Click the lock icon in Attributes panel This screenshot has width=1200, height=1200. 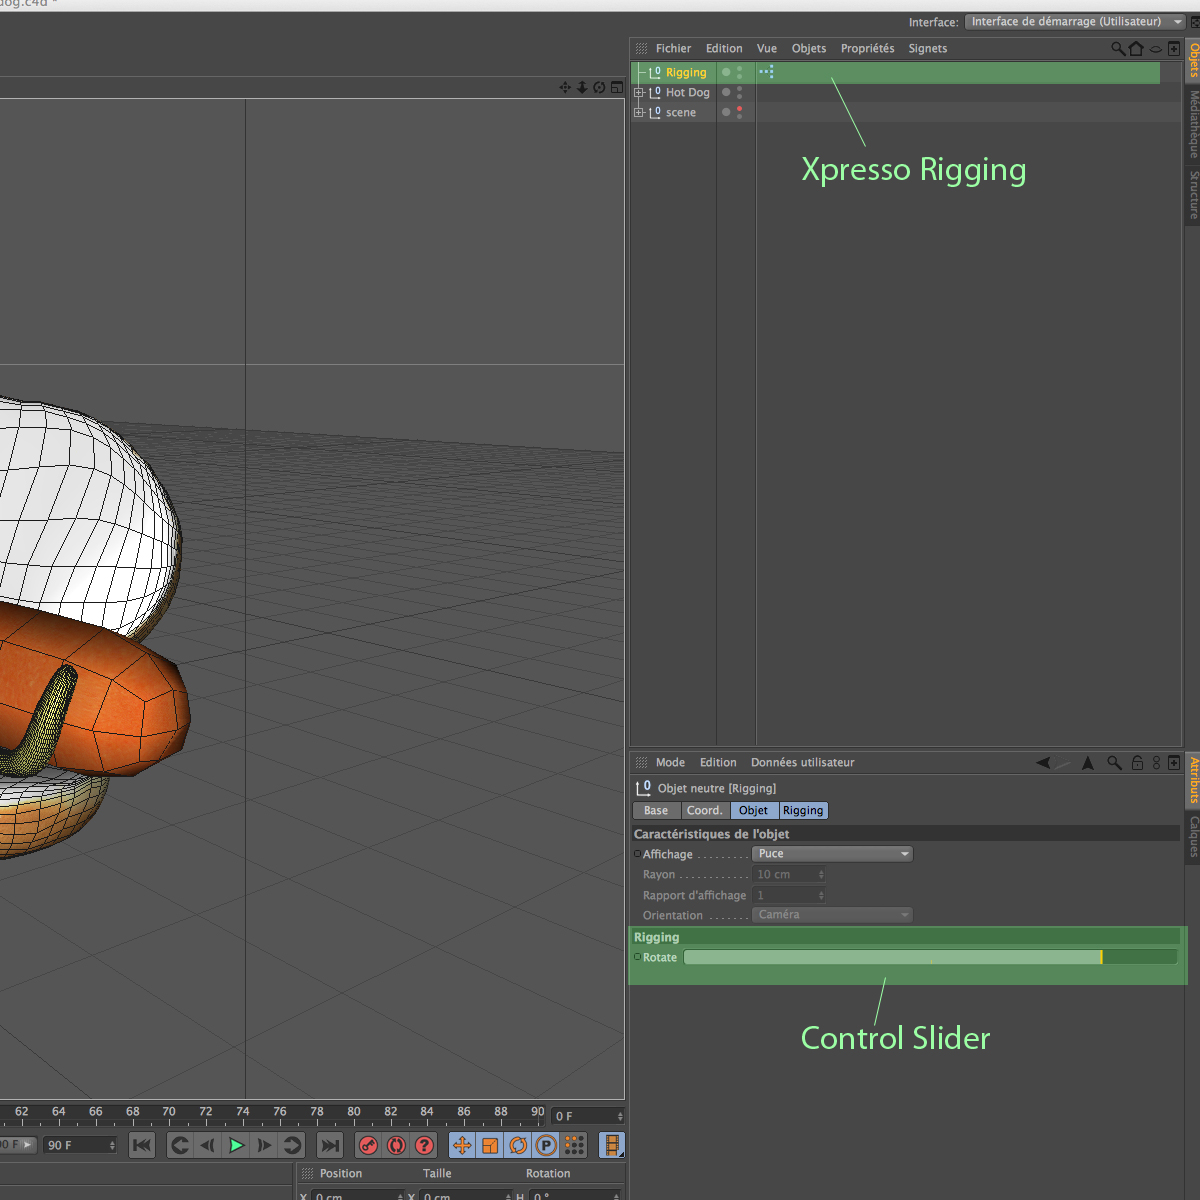(1137, 762)
